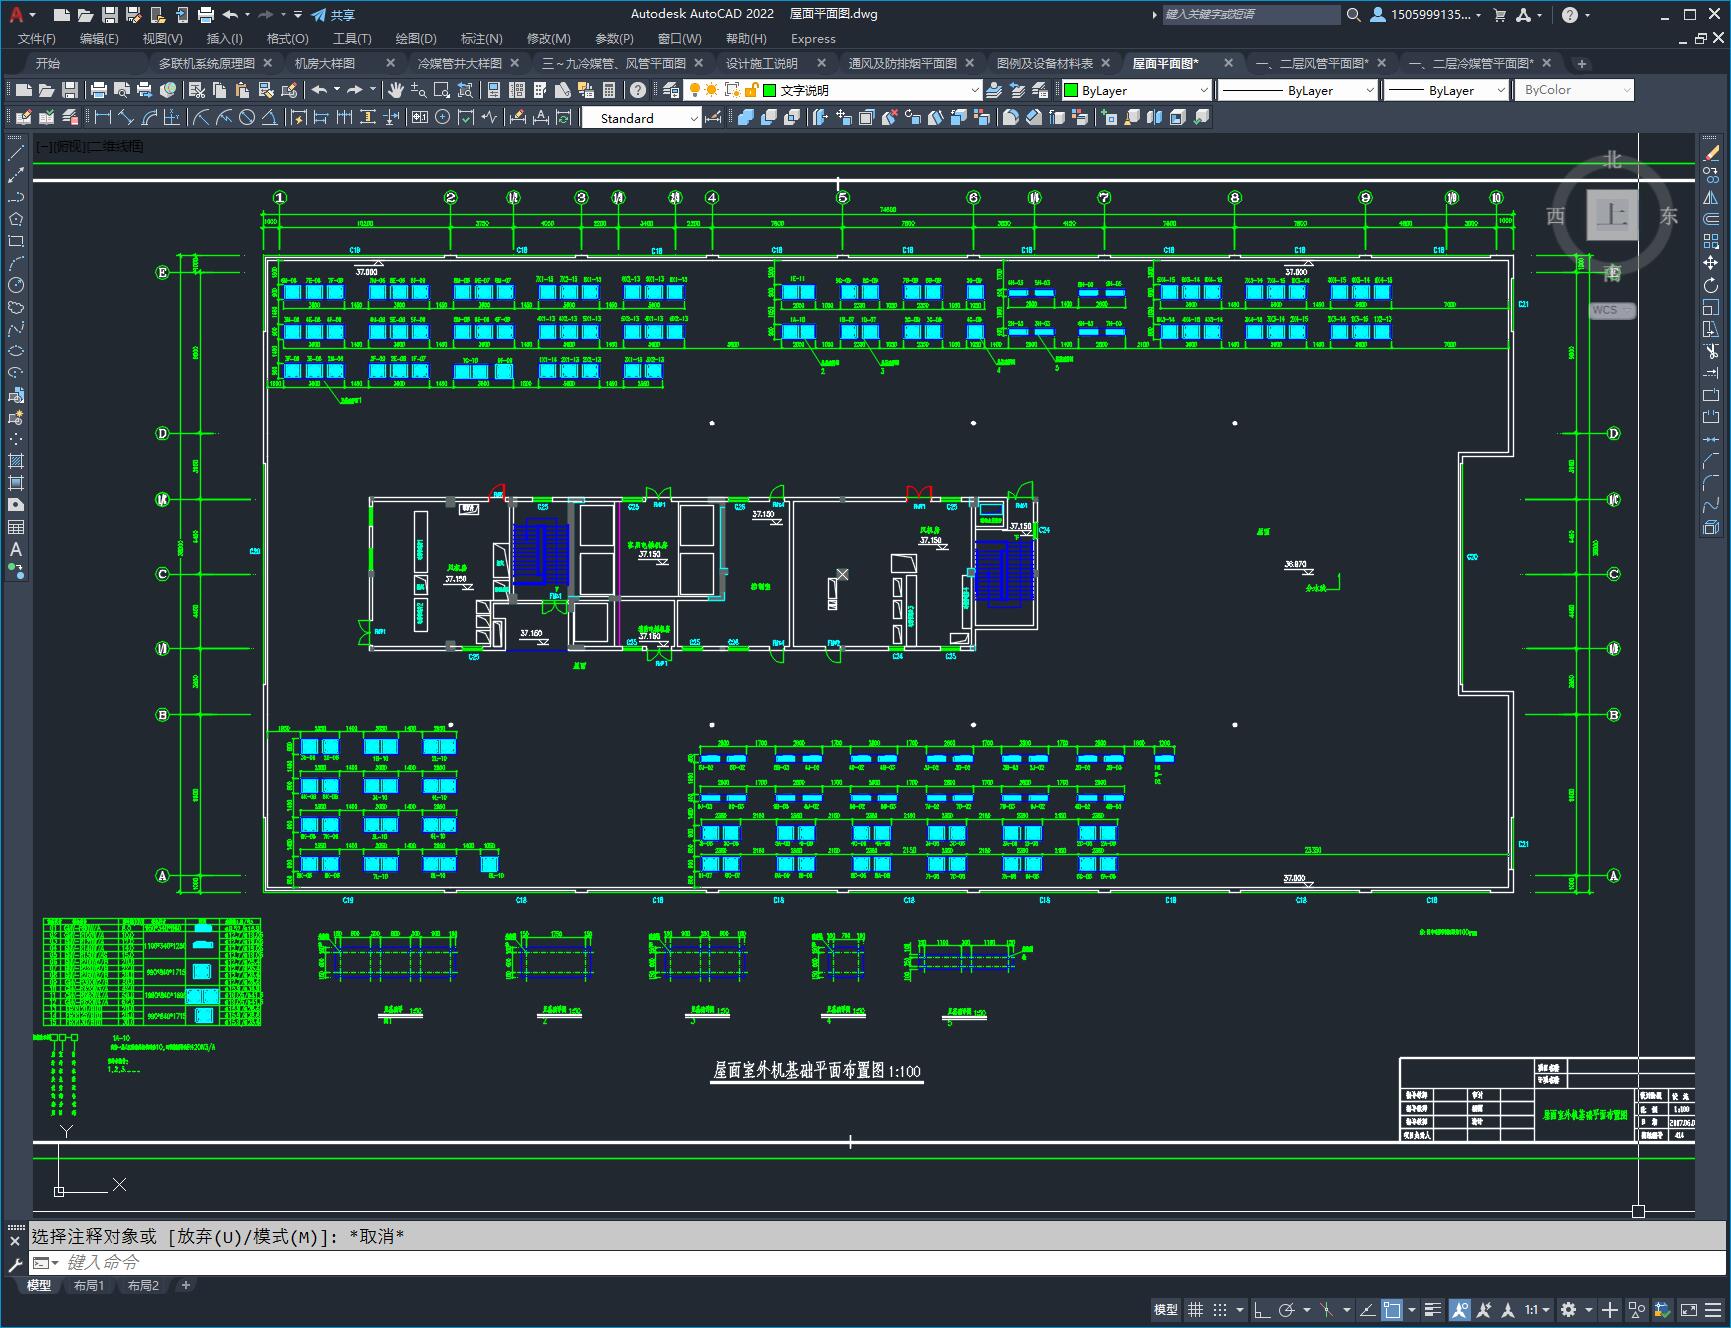This screenshot has width=1731, height=1328.
Task: Open the Help question mark in standard toolbar
Action: click(638, 90)
